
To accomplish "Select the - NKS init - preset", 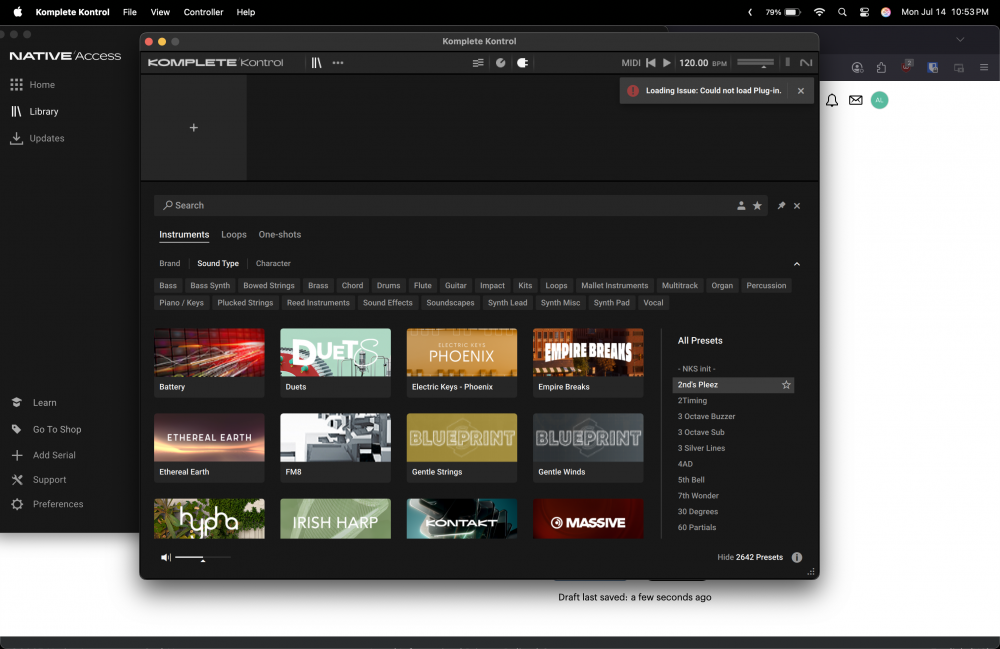I will click(696, 369).
